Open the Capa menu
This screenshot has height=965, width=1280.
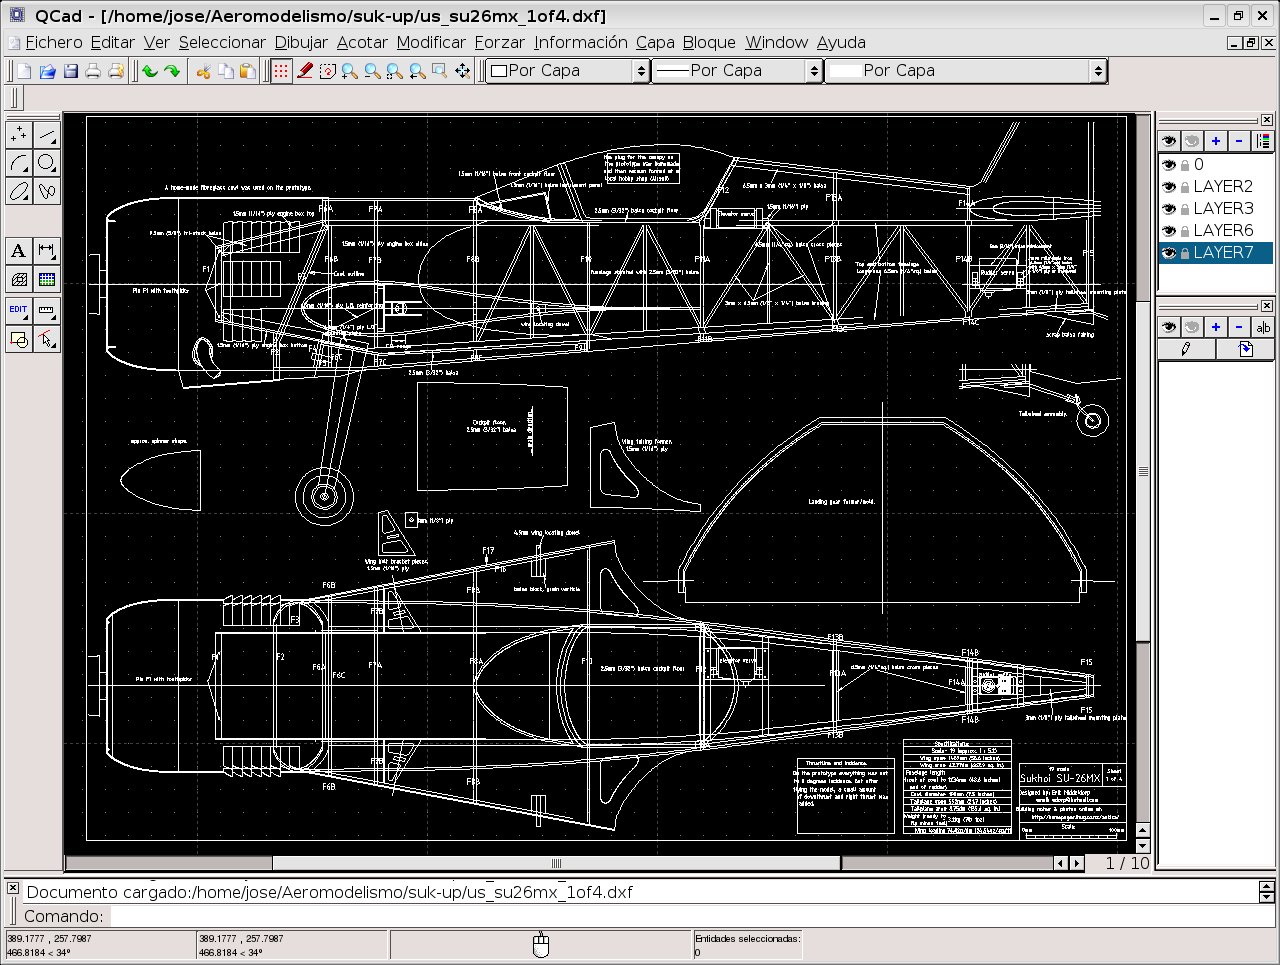655,42
